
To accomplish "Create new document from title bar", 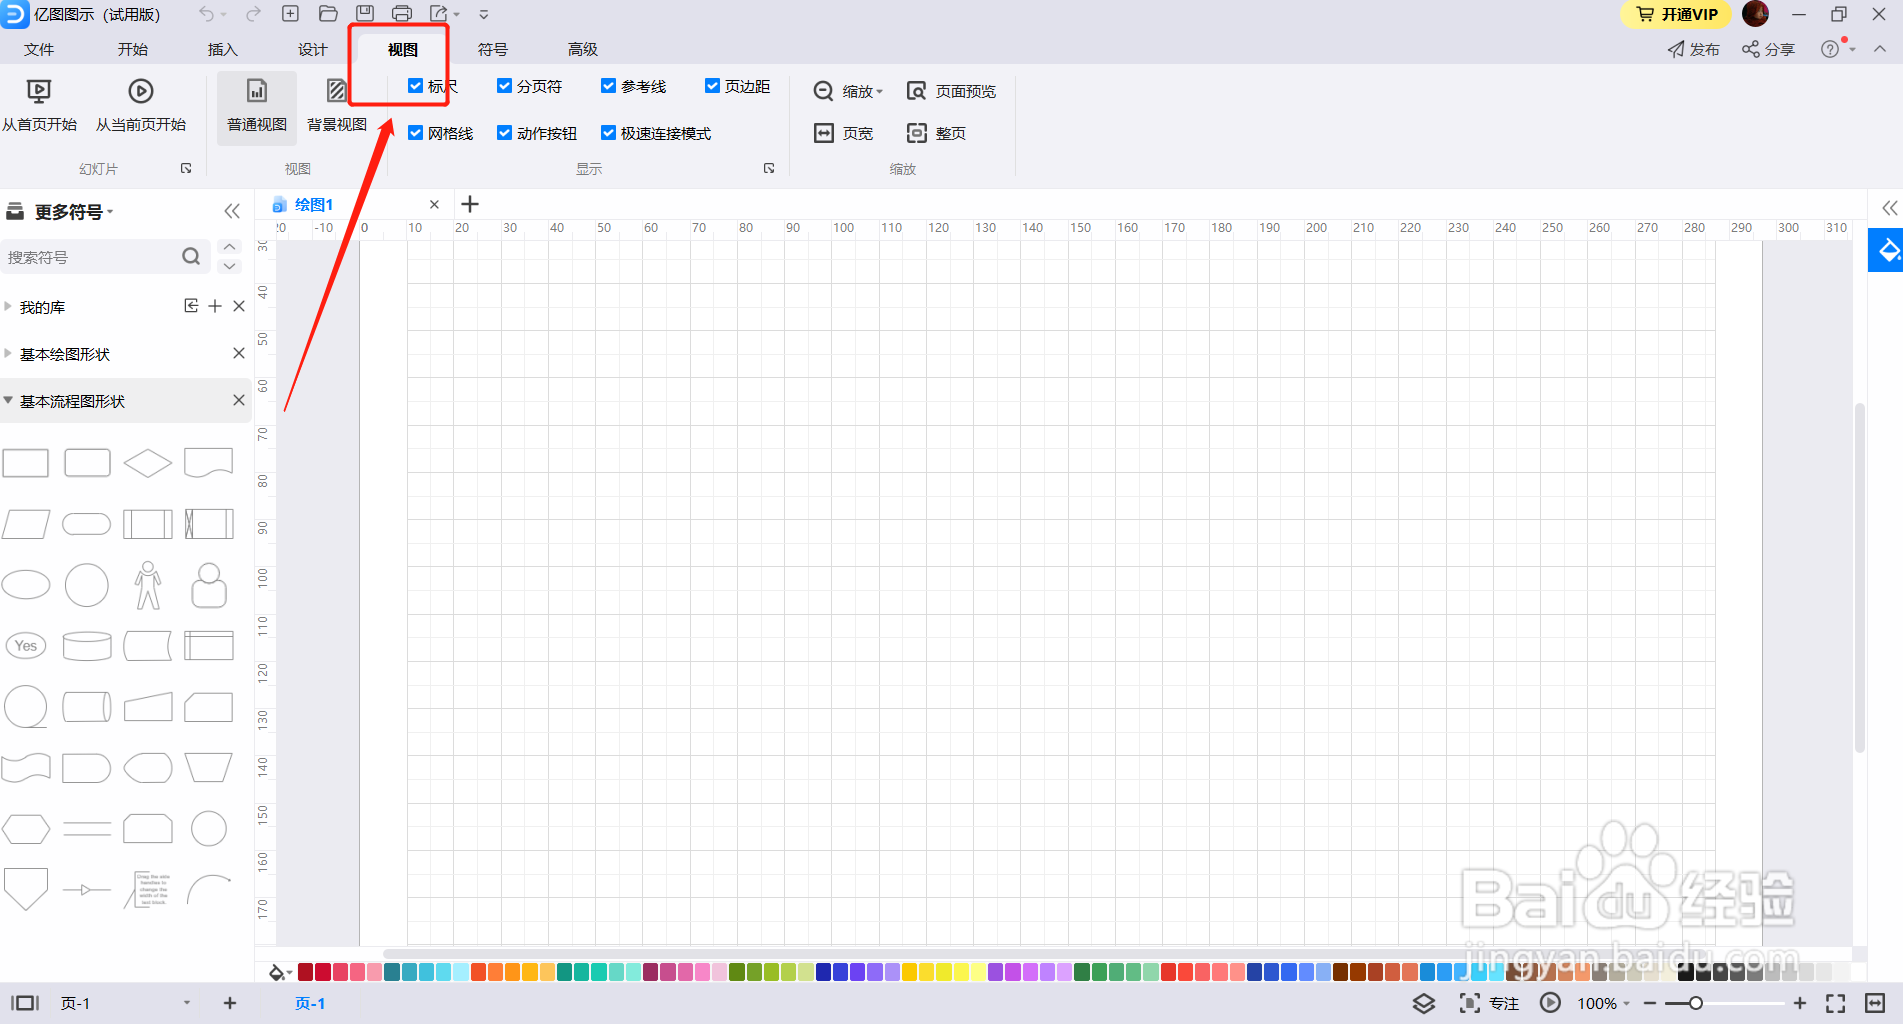I will tap(290, 14).
